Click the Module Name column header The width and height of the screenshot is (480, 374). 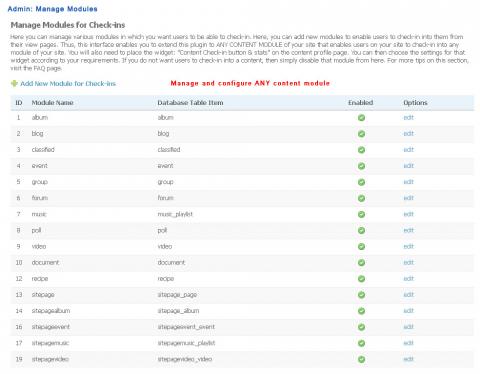tap(52, 103)
